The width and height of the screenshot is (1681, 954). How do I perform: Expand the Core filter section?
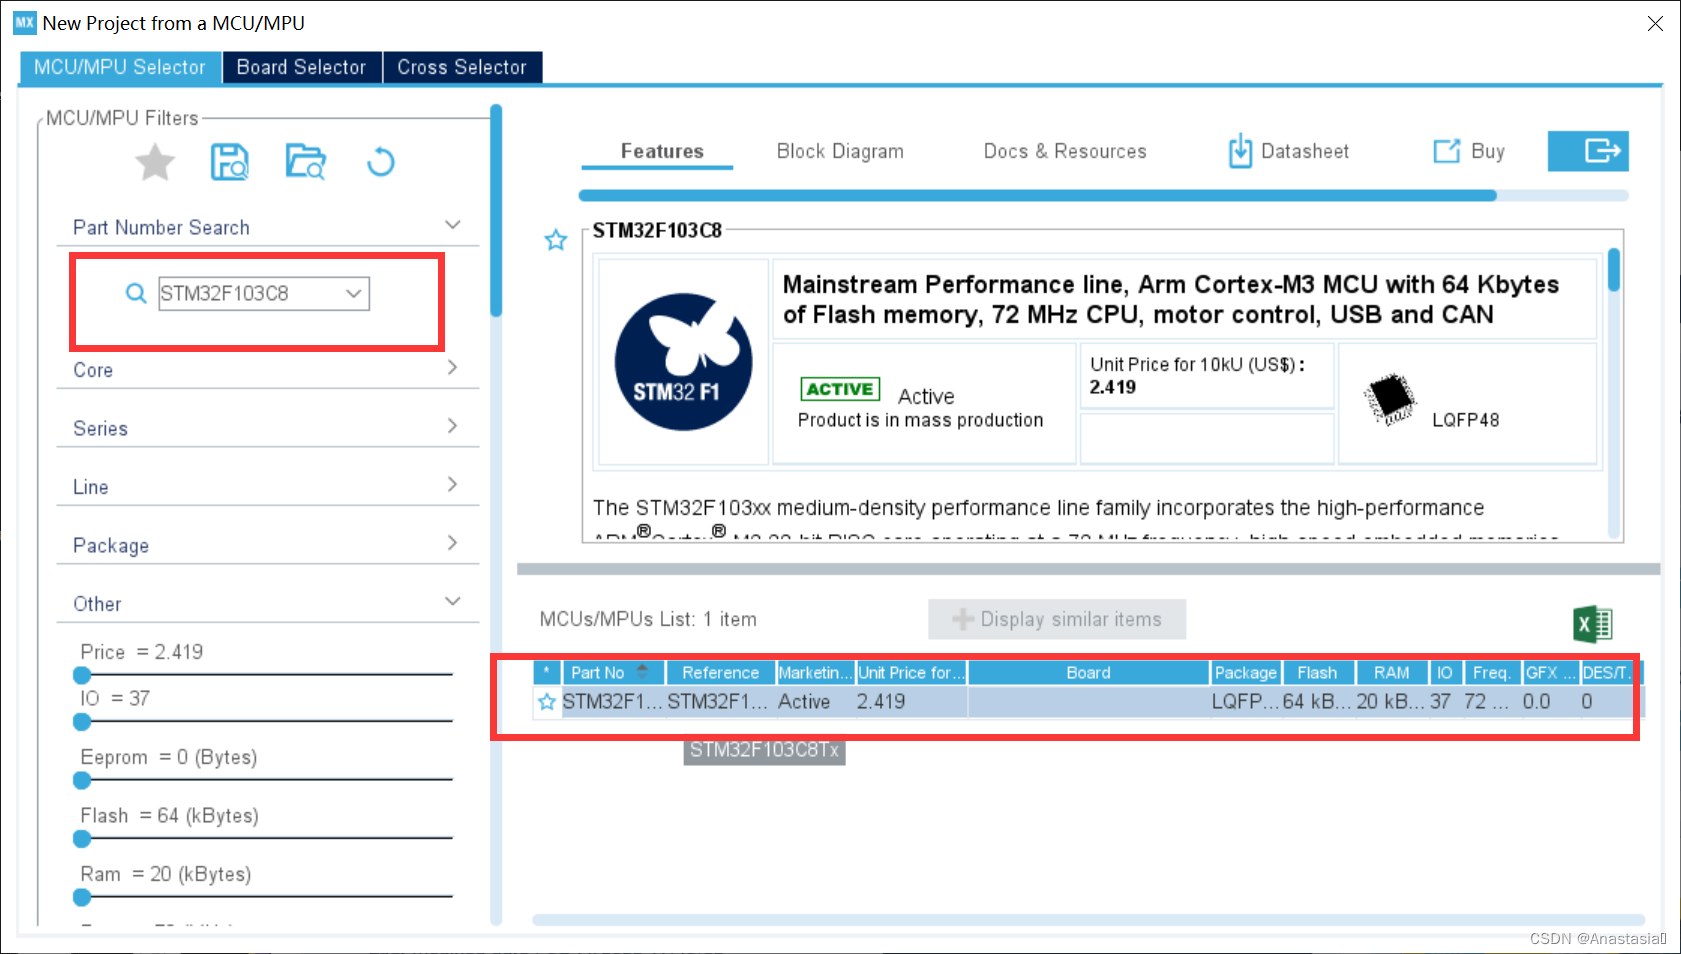coord(452,367)
